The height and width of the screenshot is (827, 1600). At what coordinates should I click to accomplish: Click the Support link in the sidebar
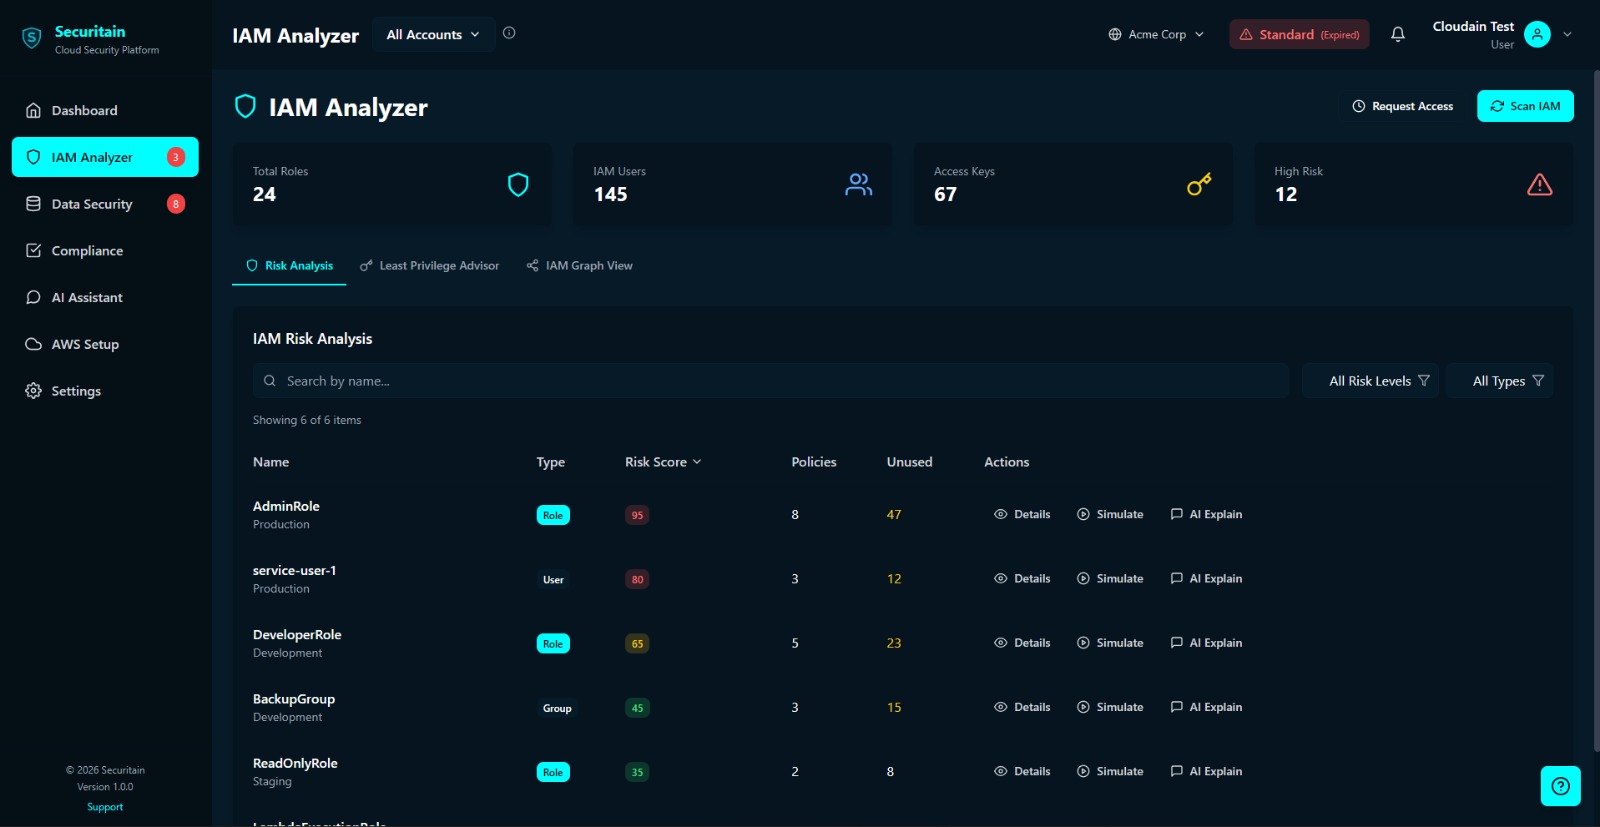coord(105,807)
